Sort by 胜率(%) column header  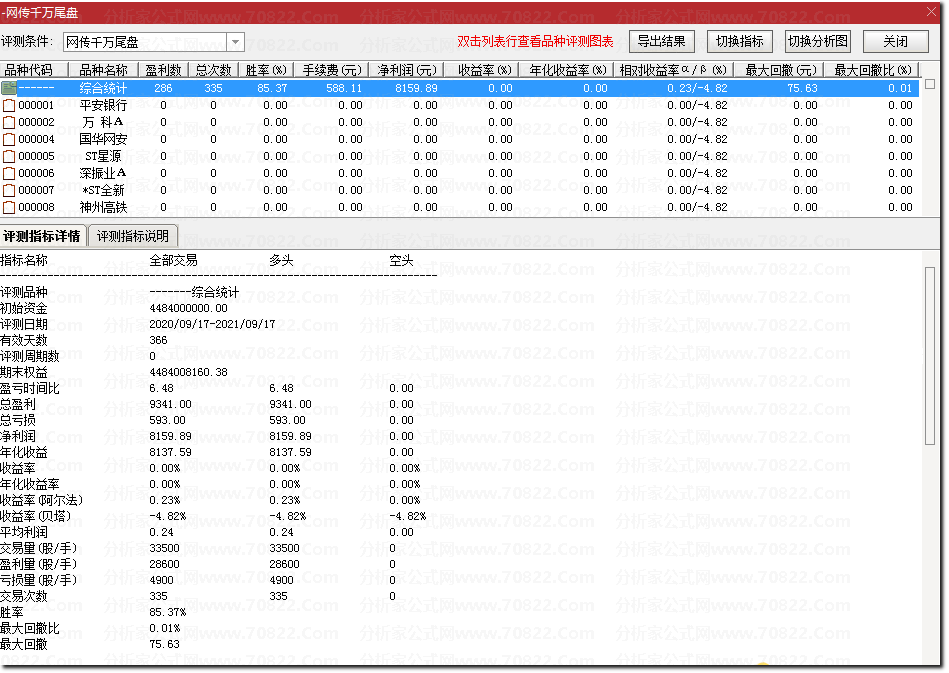[x=266, y=70]
